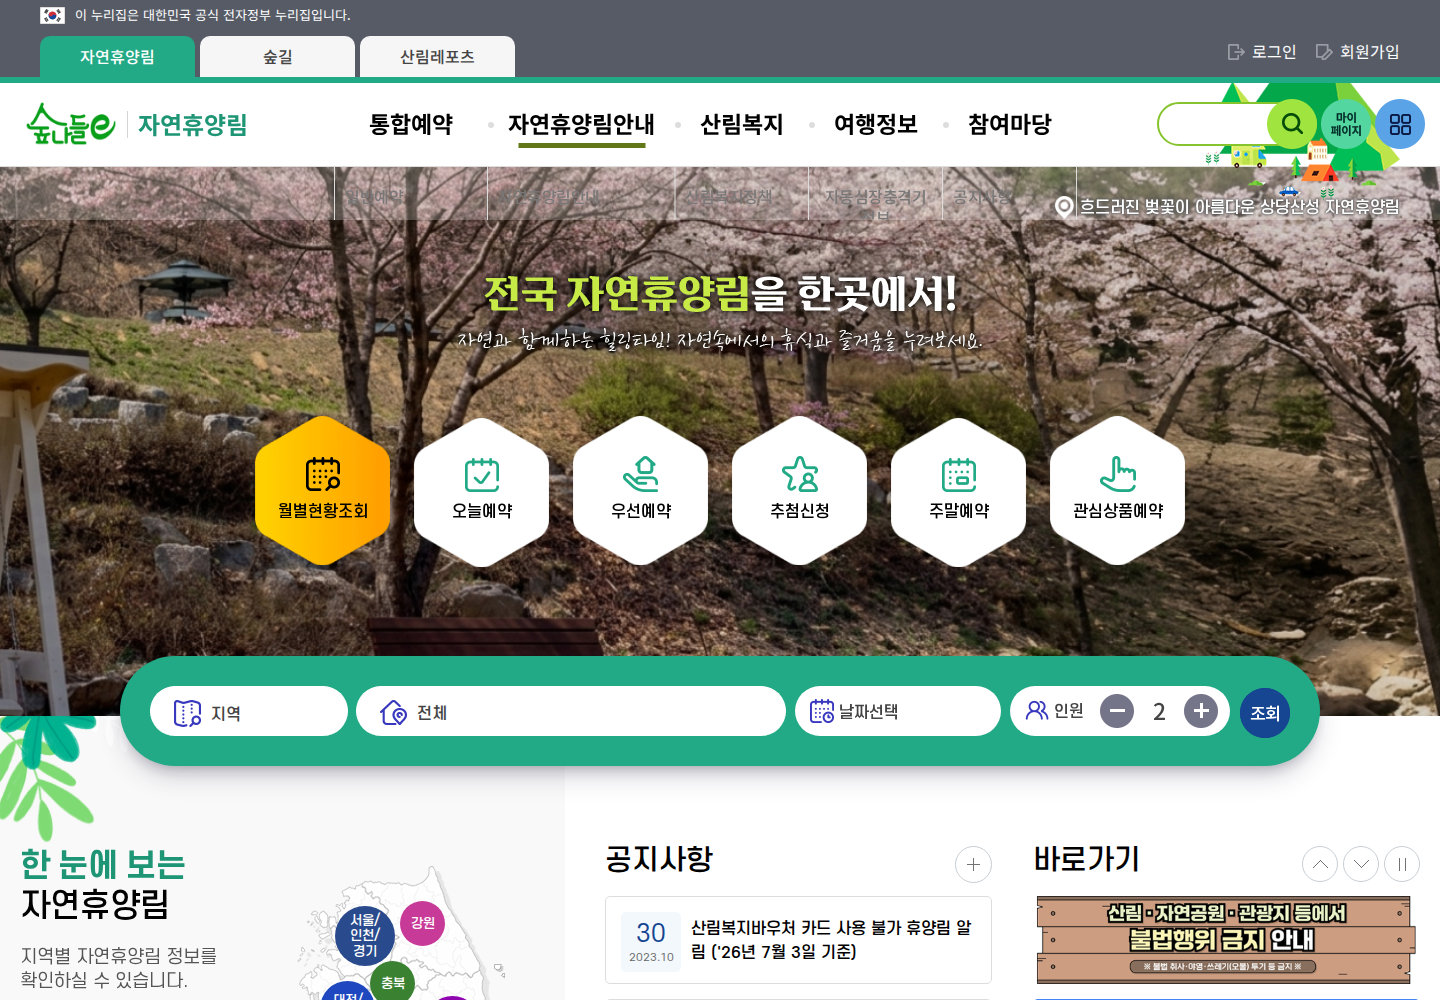Open the 날짜선택 date picker
The height and width of the screenshot is (1000, 1440).
(898, 711)
